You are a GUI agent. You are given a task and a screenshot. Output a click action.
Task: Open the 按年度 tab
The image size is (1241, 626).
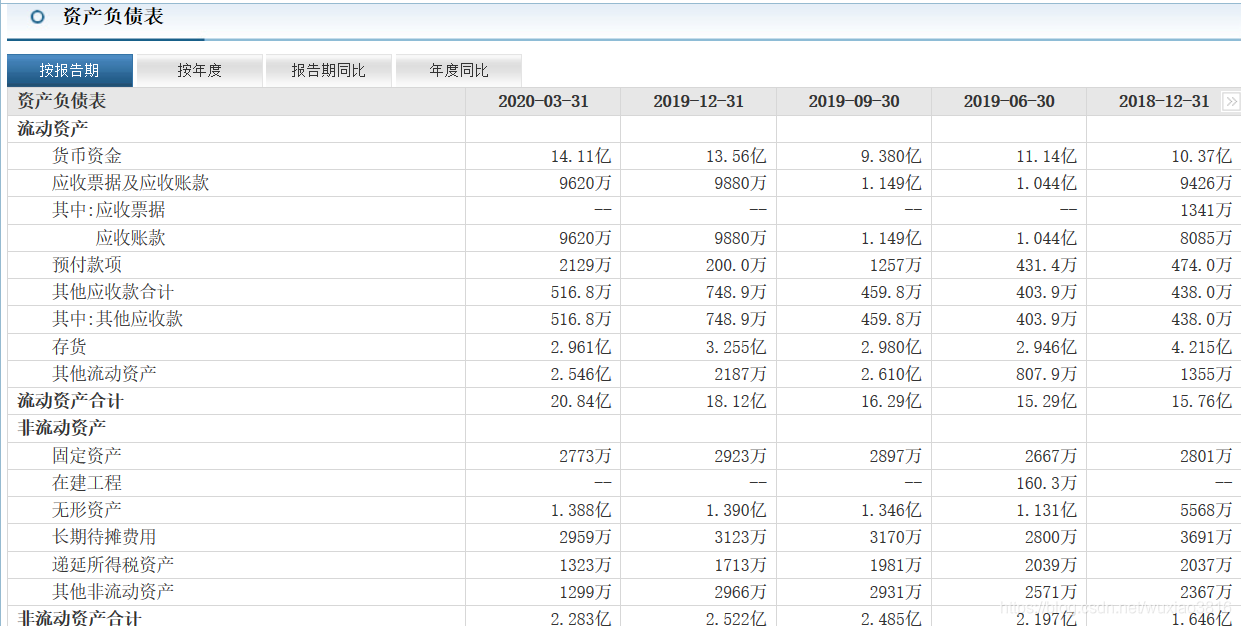tap(199, 70)
